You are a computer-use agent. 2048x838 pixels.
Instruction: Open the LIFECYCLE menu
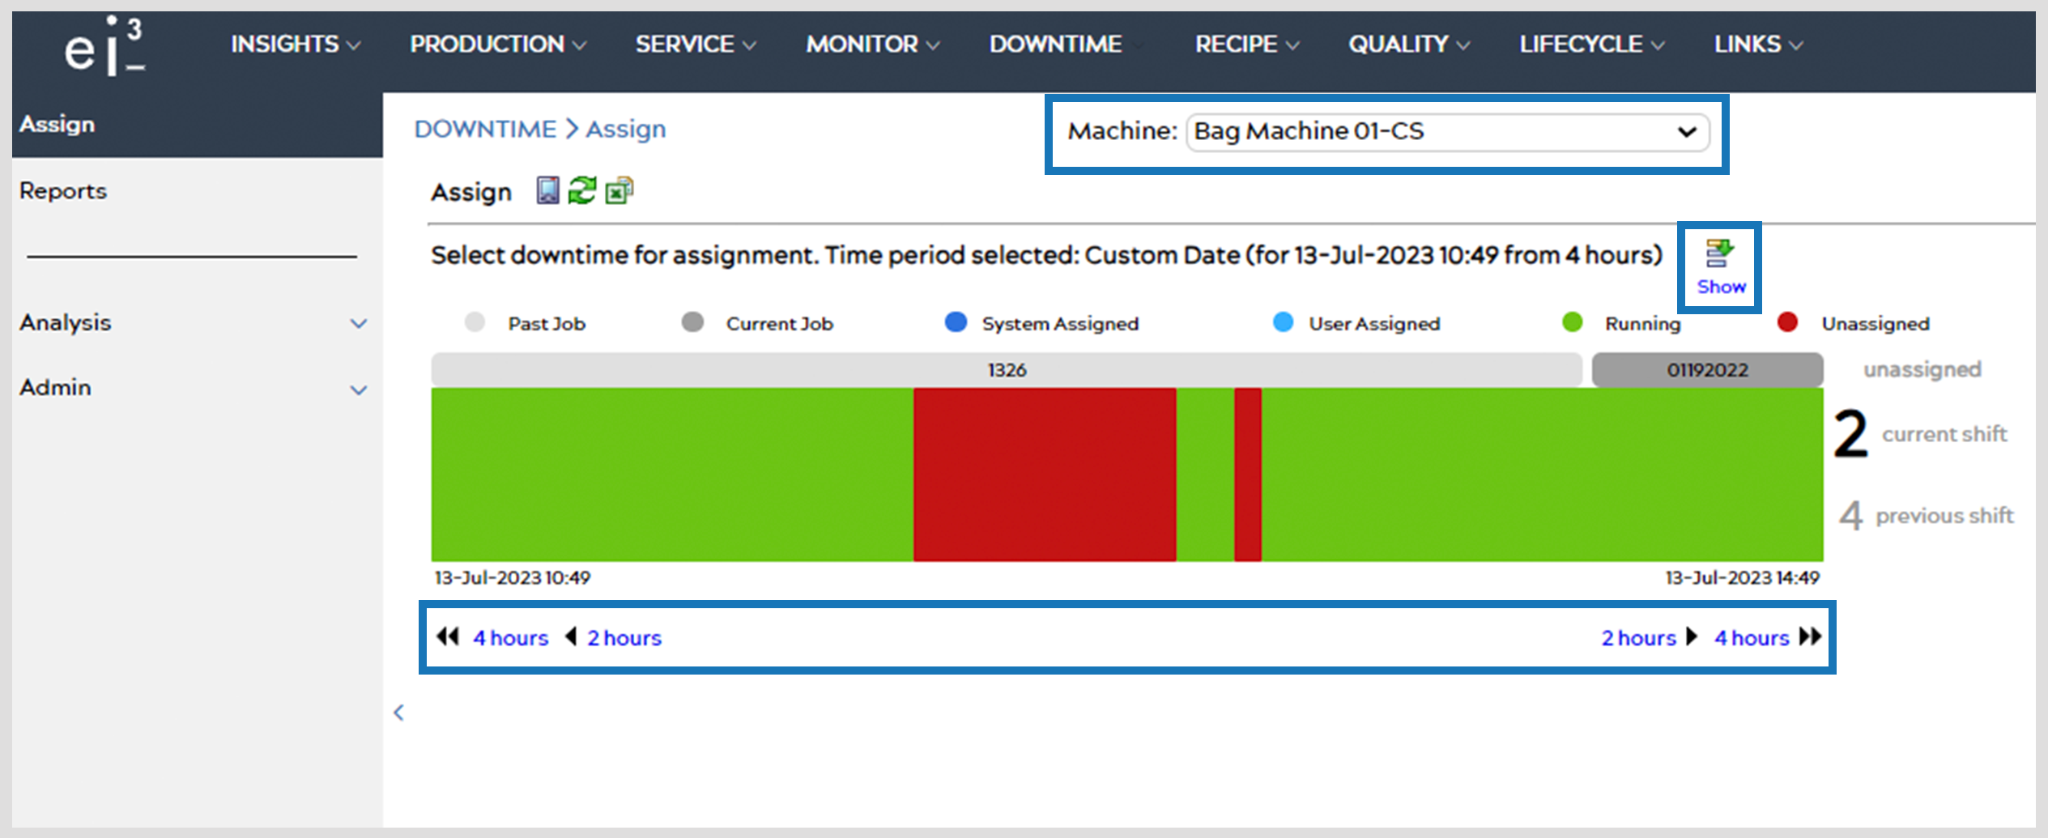[x=1592, y=45]
